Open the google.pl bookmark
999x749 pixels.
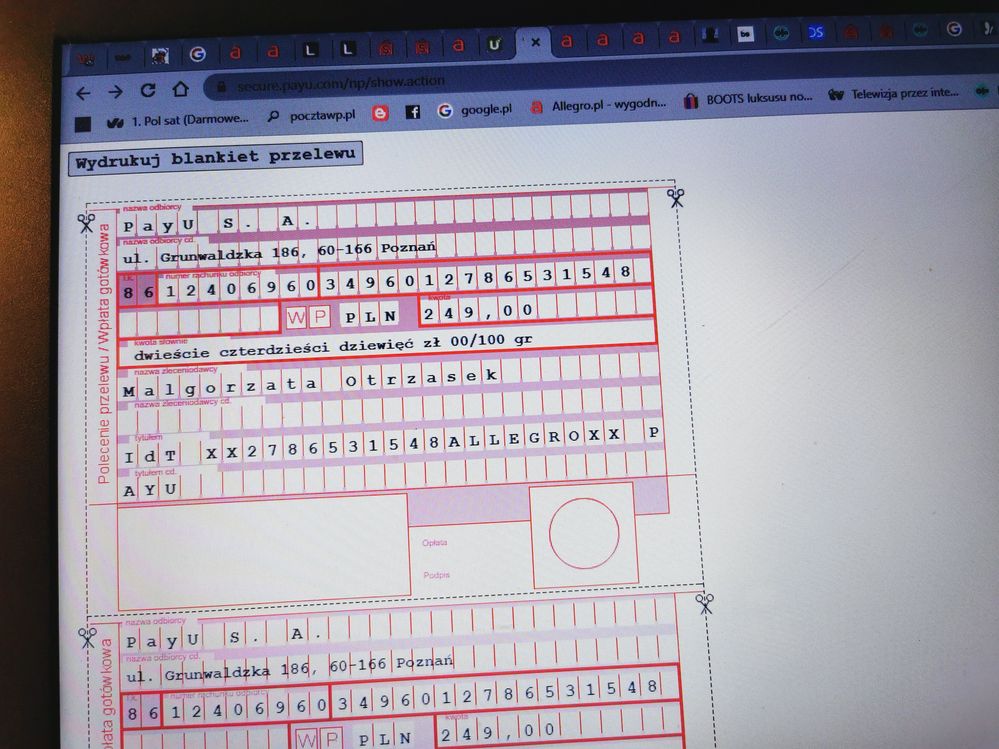(474, 110)
